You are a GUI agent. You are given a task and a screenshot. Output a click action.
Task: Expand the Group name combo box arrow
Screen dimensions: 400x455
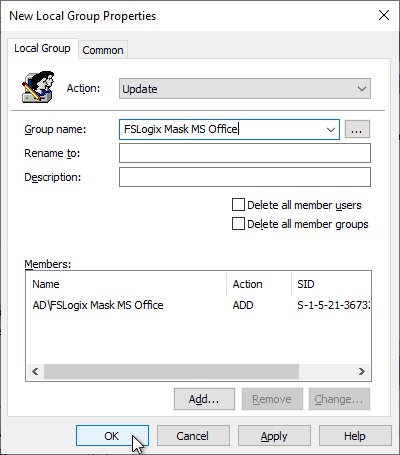tap(331, 129)
